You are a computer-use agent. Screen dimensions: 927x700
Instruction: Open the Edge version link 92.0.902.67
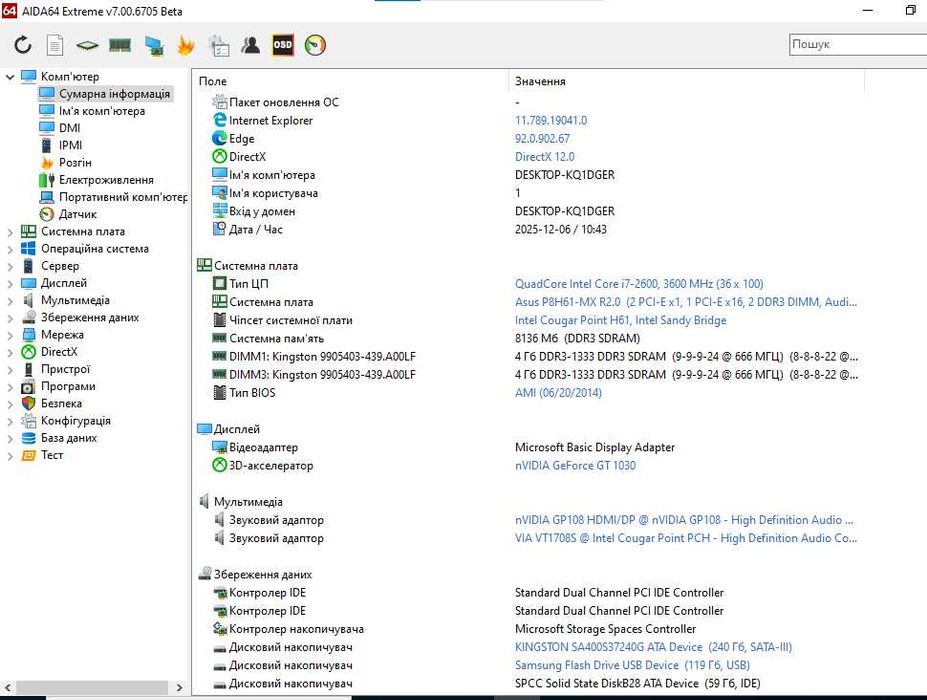tap(542, 138)
